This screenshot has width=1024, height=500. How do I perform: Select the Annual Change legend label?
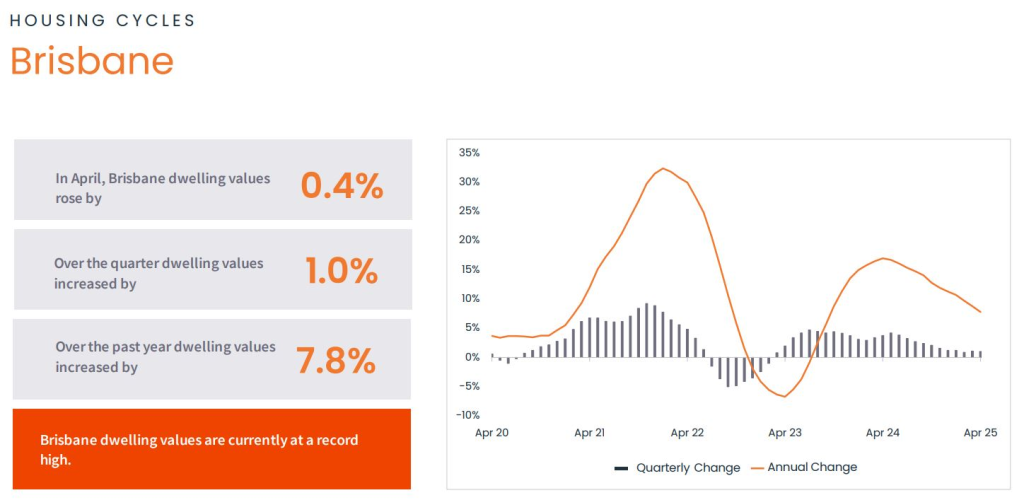click(x=811, y=468)
